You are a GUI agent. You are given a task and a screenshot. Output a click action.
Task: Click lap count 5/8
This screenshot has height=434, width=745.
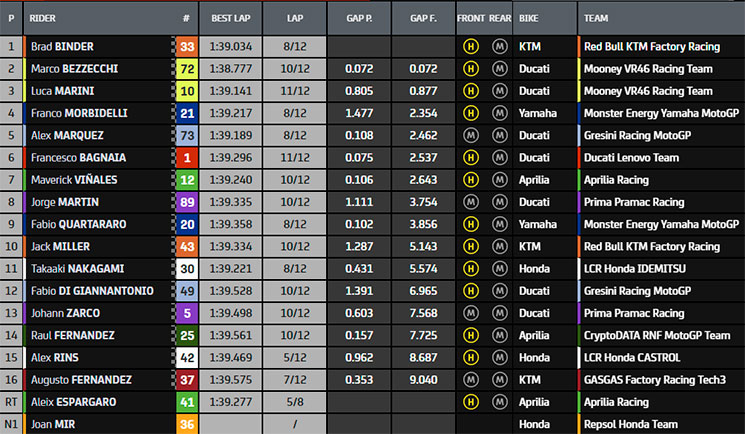coord(295,402)
